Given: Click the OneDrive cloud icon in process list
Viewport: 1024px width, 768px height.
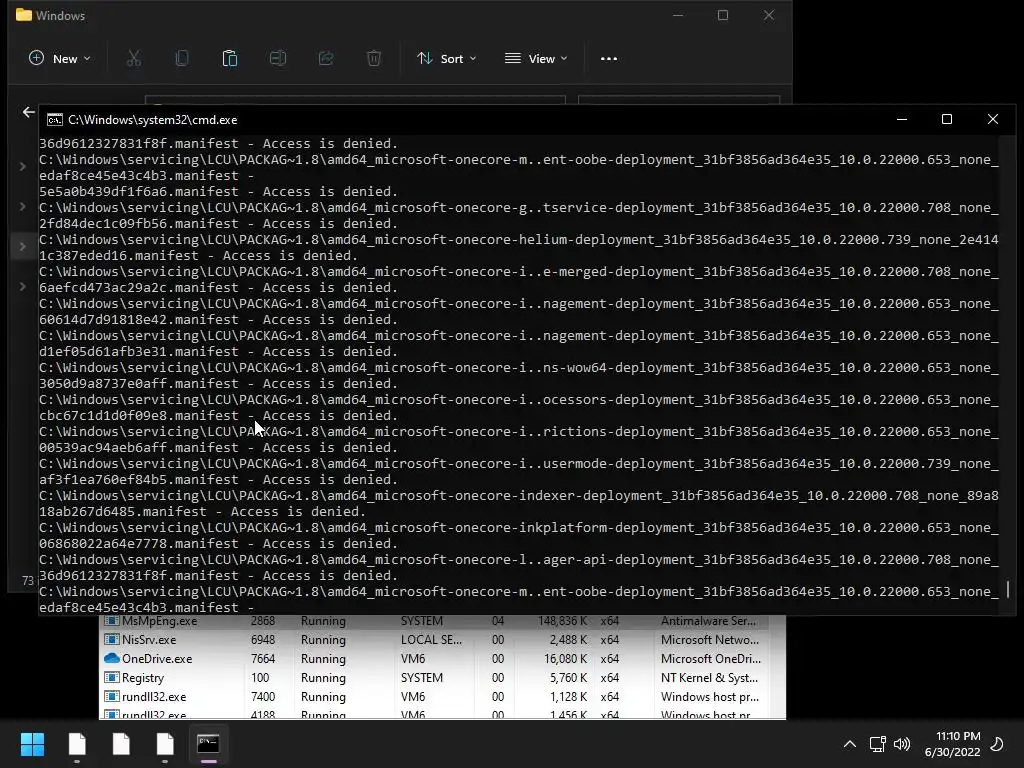Looking at the screenshot, I should click(x=112, y=658).
